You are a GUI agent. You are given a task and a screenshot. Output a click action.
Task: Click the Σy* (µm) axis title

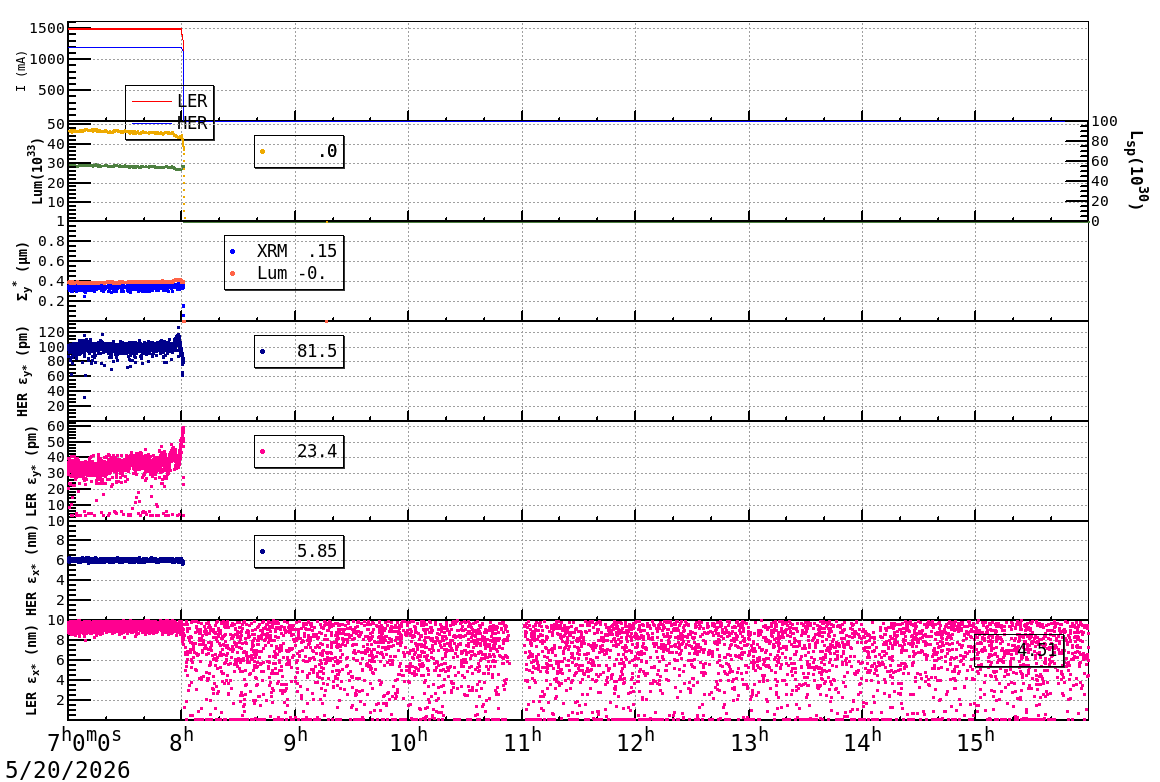[23, 271]
